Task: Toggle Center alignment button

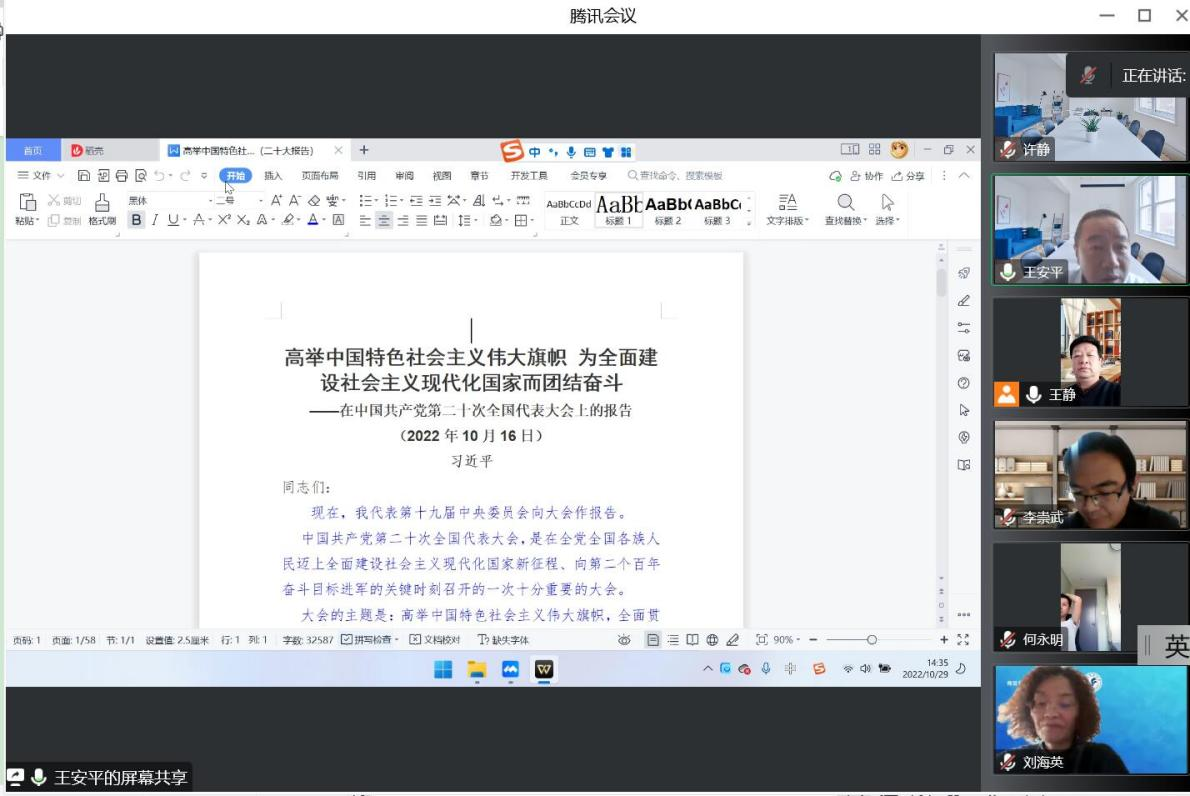Action: pyautogui.click(x=384, y=221)
